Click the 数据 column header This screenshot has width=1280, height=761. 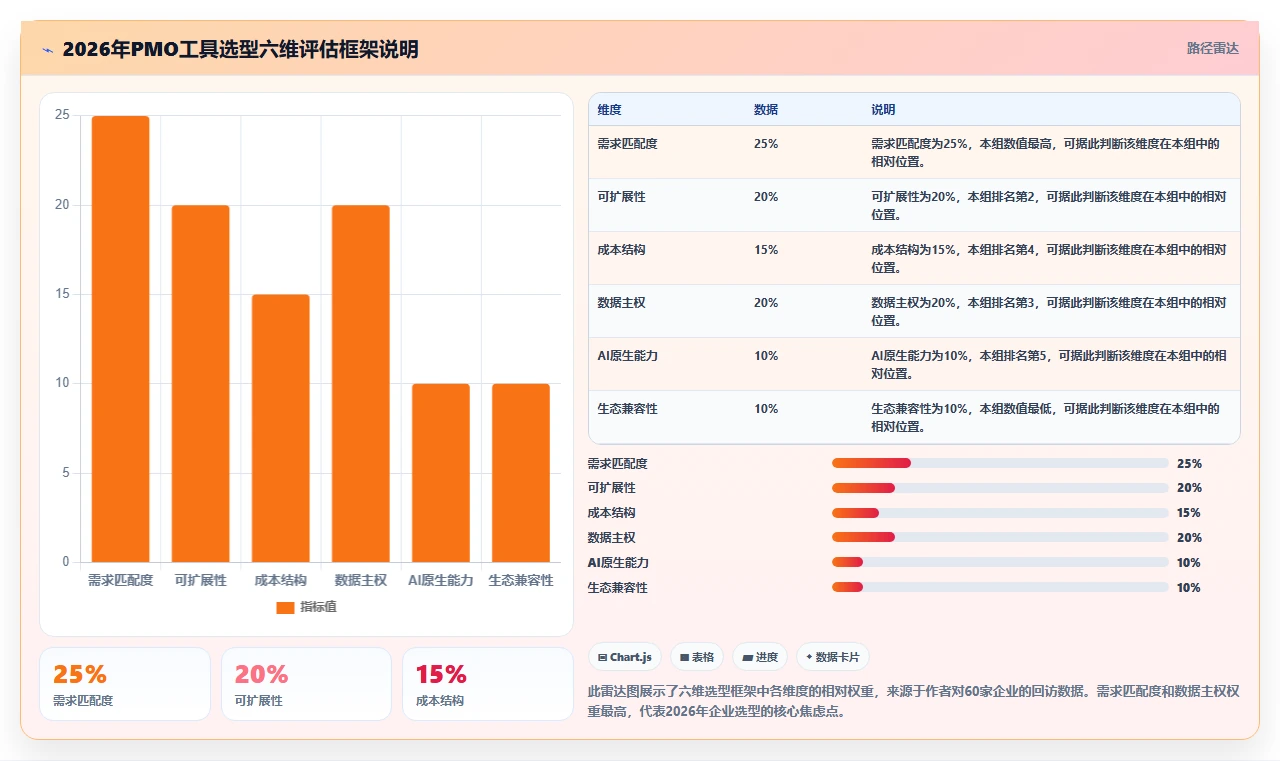click(766, 110)
